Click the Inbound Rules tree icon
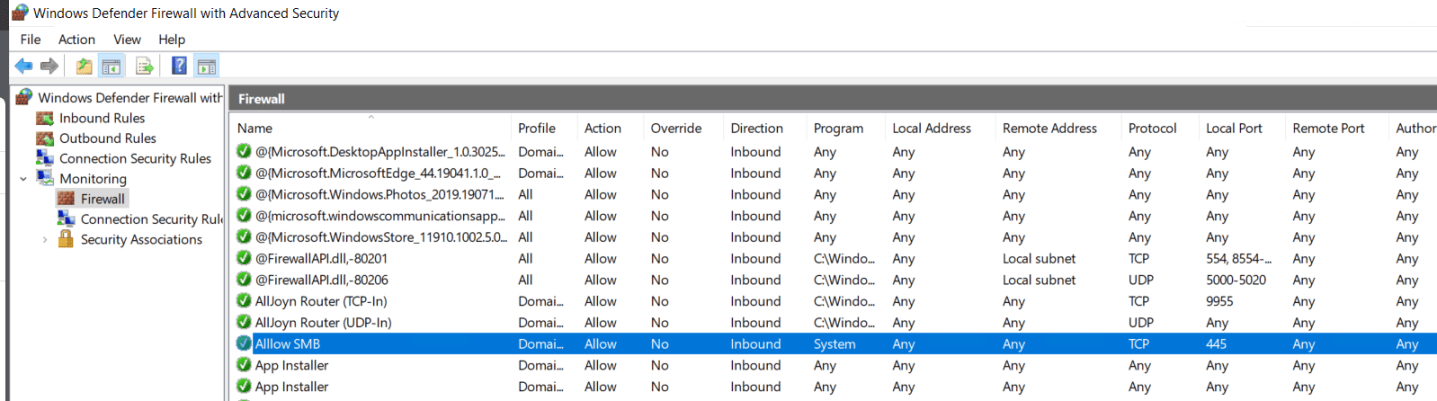 pyautogui.click(x=45, y=118)
